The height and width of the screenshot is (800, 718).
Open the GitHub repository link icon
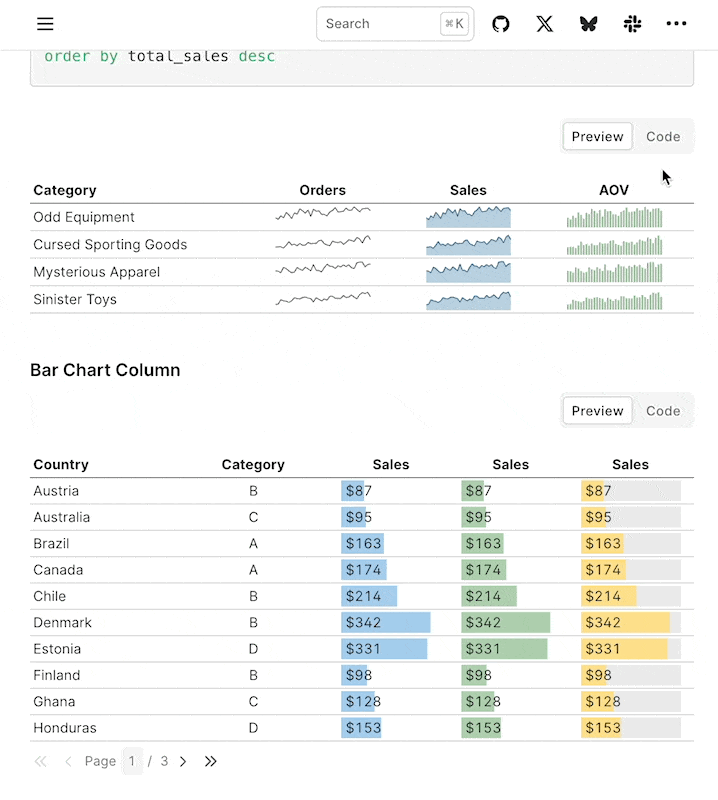coord(501,24)
